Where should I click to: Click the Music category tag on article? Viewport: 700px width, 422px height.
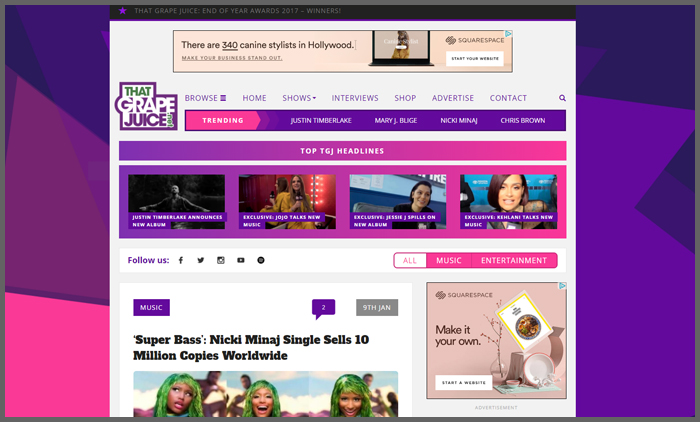[151, 308]
